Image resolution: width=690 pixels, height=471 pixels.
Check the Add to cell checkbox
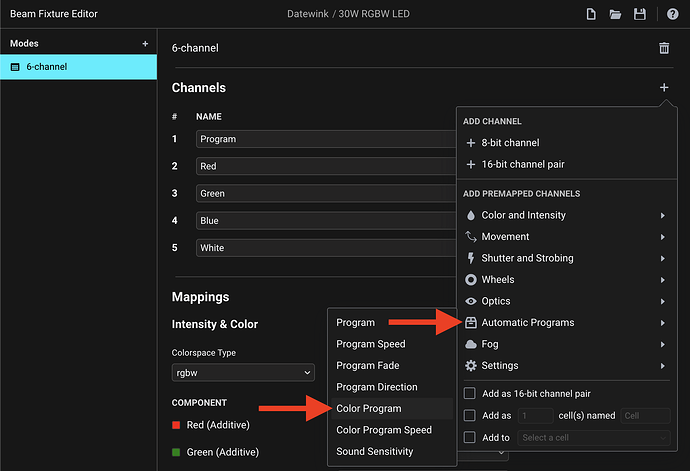tap(470, 437)
